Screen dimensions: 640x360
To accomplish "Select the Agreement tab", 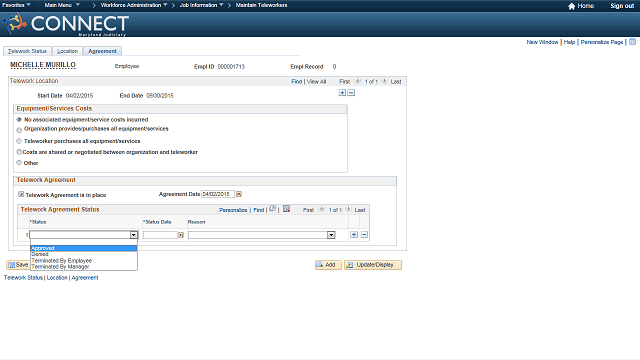I will tap(102, 51).
